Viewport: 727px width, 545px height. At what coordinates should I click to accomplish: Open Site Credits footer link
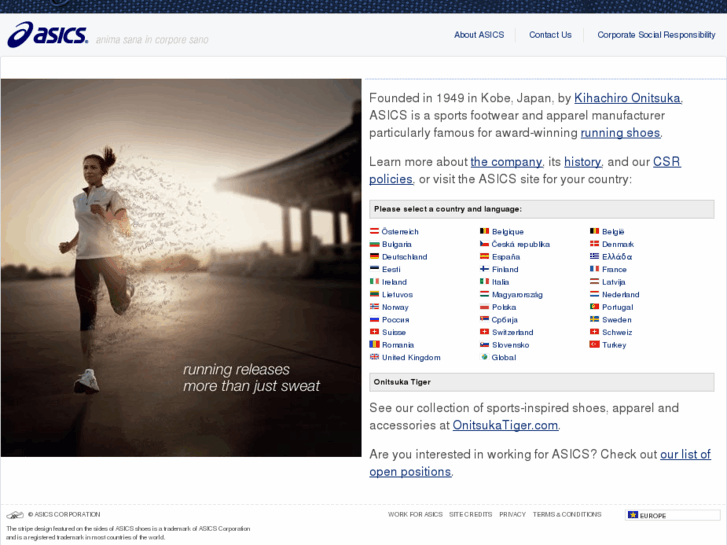tap(471, 514)
